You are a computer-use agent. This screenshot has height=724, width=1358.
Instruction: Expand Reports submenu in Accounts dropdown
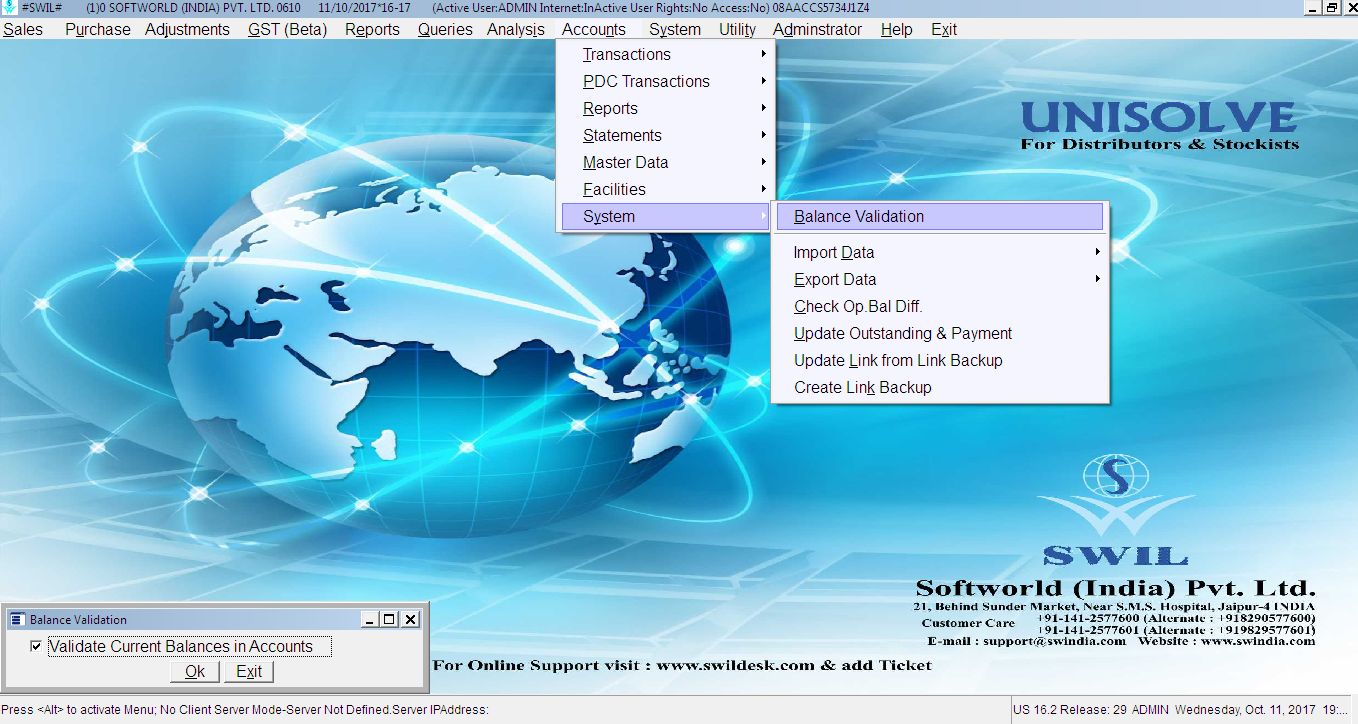click(666, 109)
